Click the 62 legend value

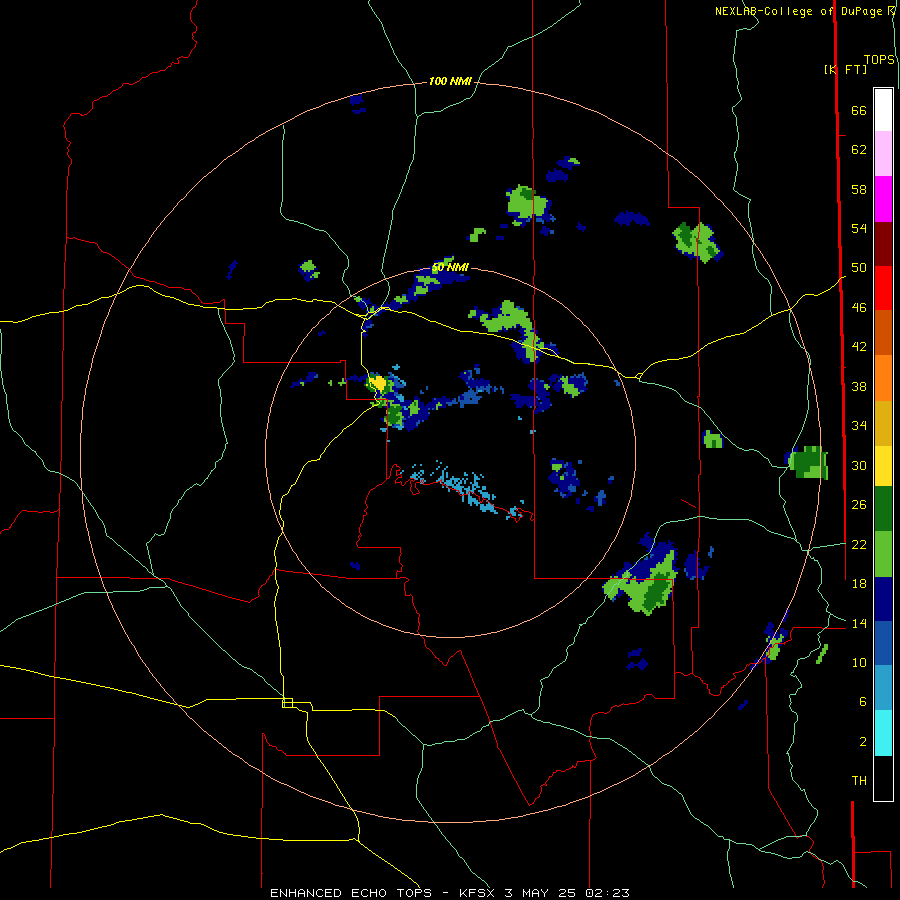pos(859,150)
